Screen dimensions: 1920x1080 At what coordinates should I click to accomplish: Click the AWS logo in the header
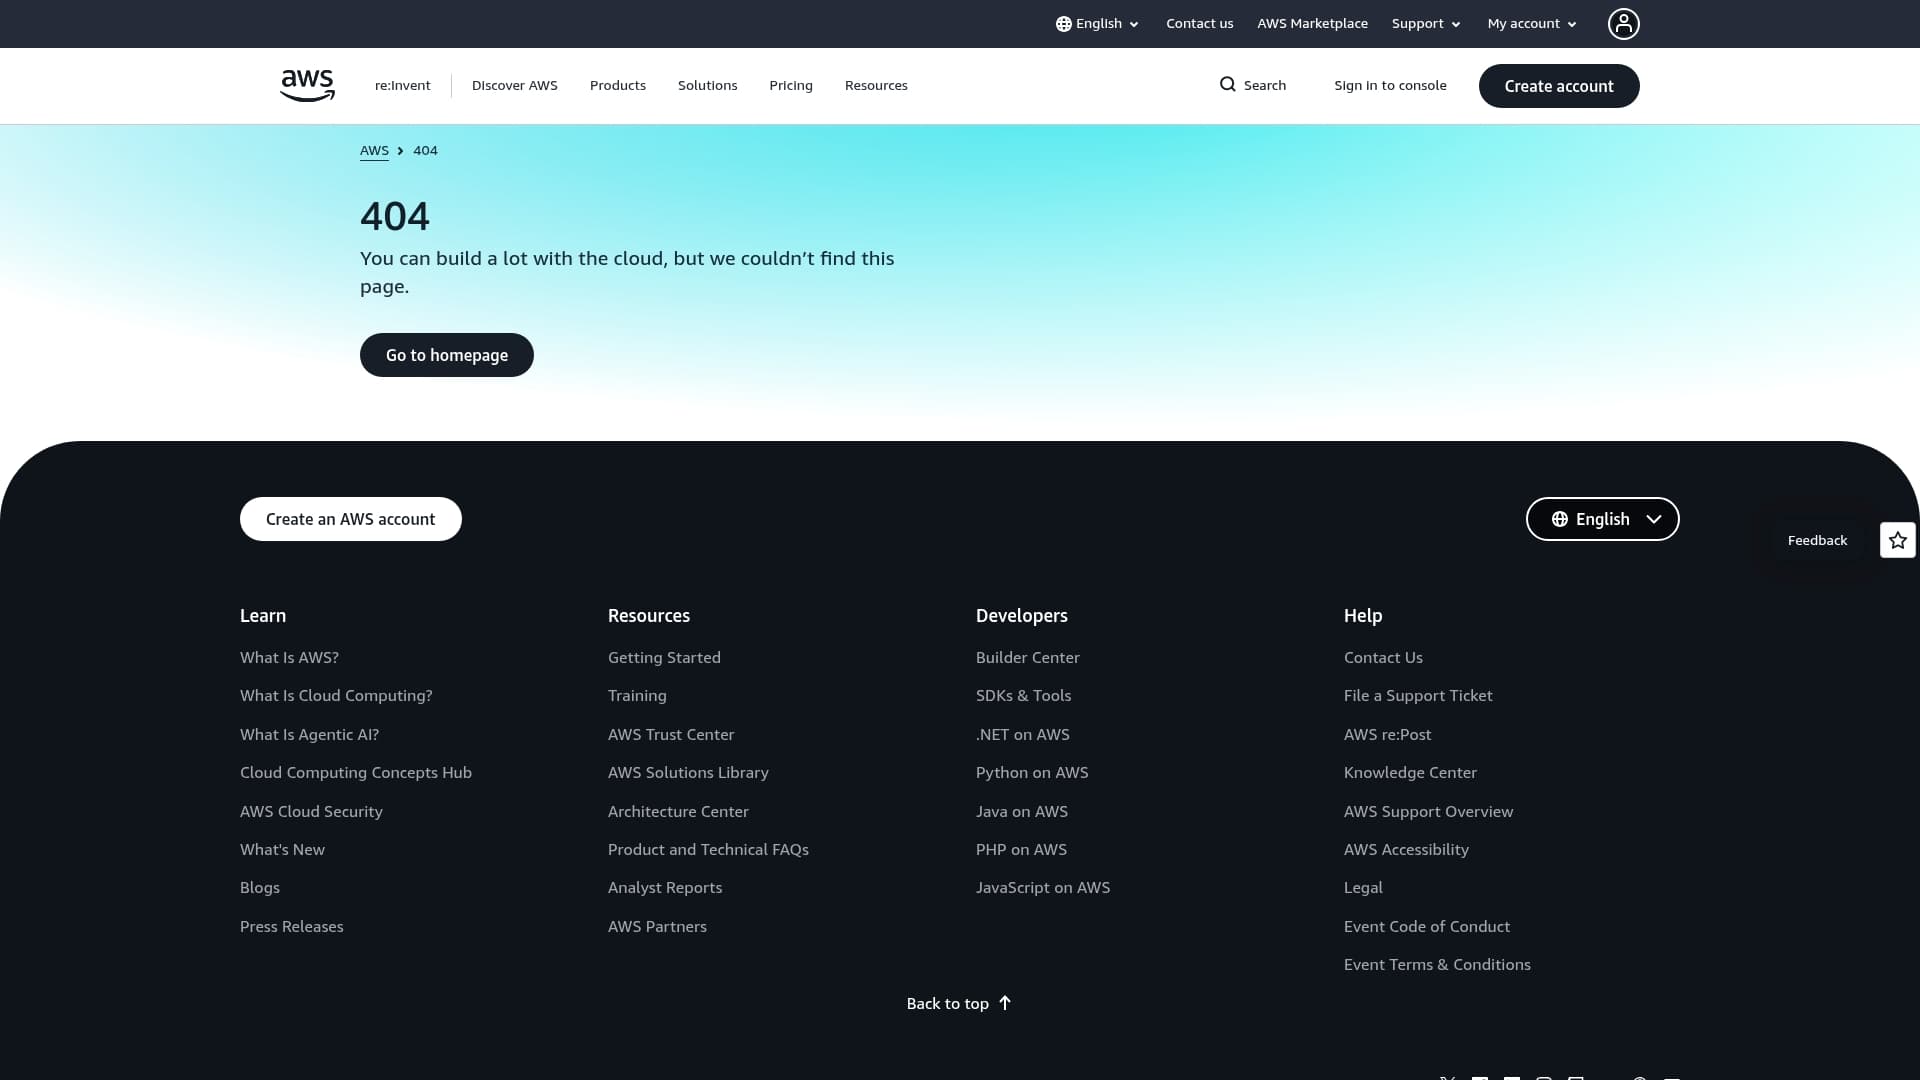coord(307,85)
